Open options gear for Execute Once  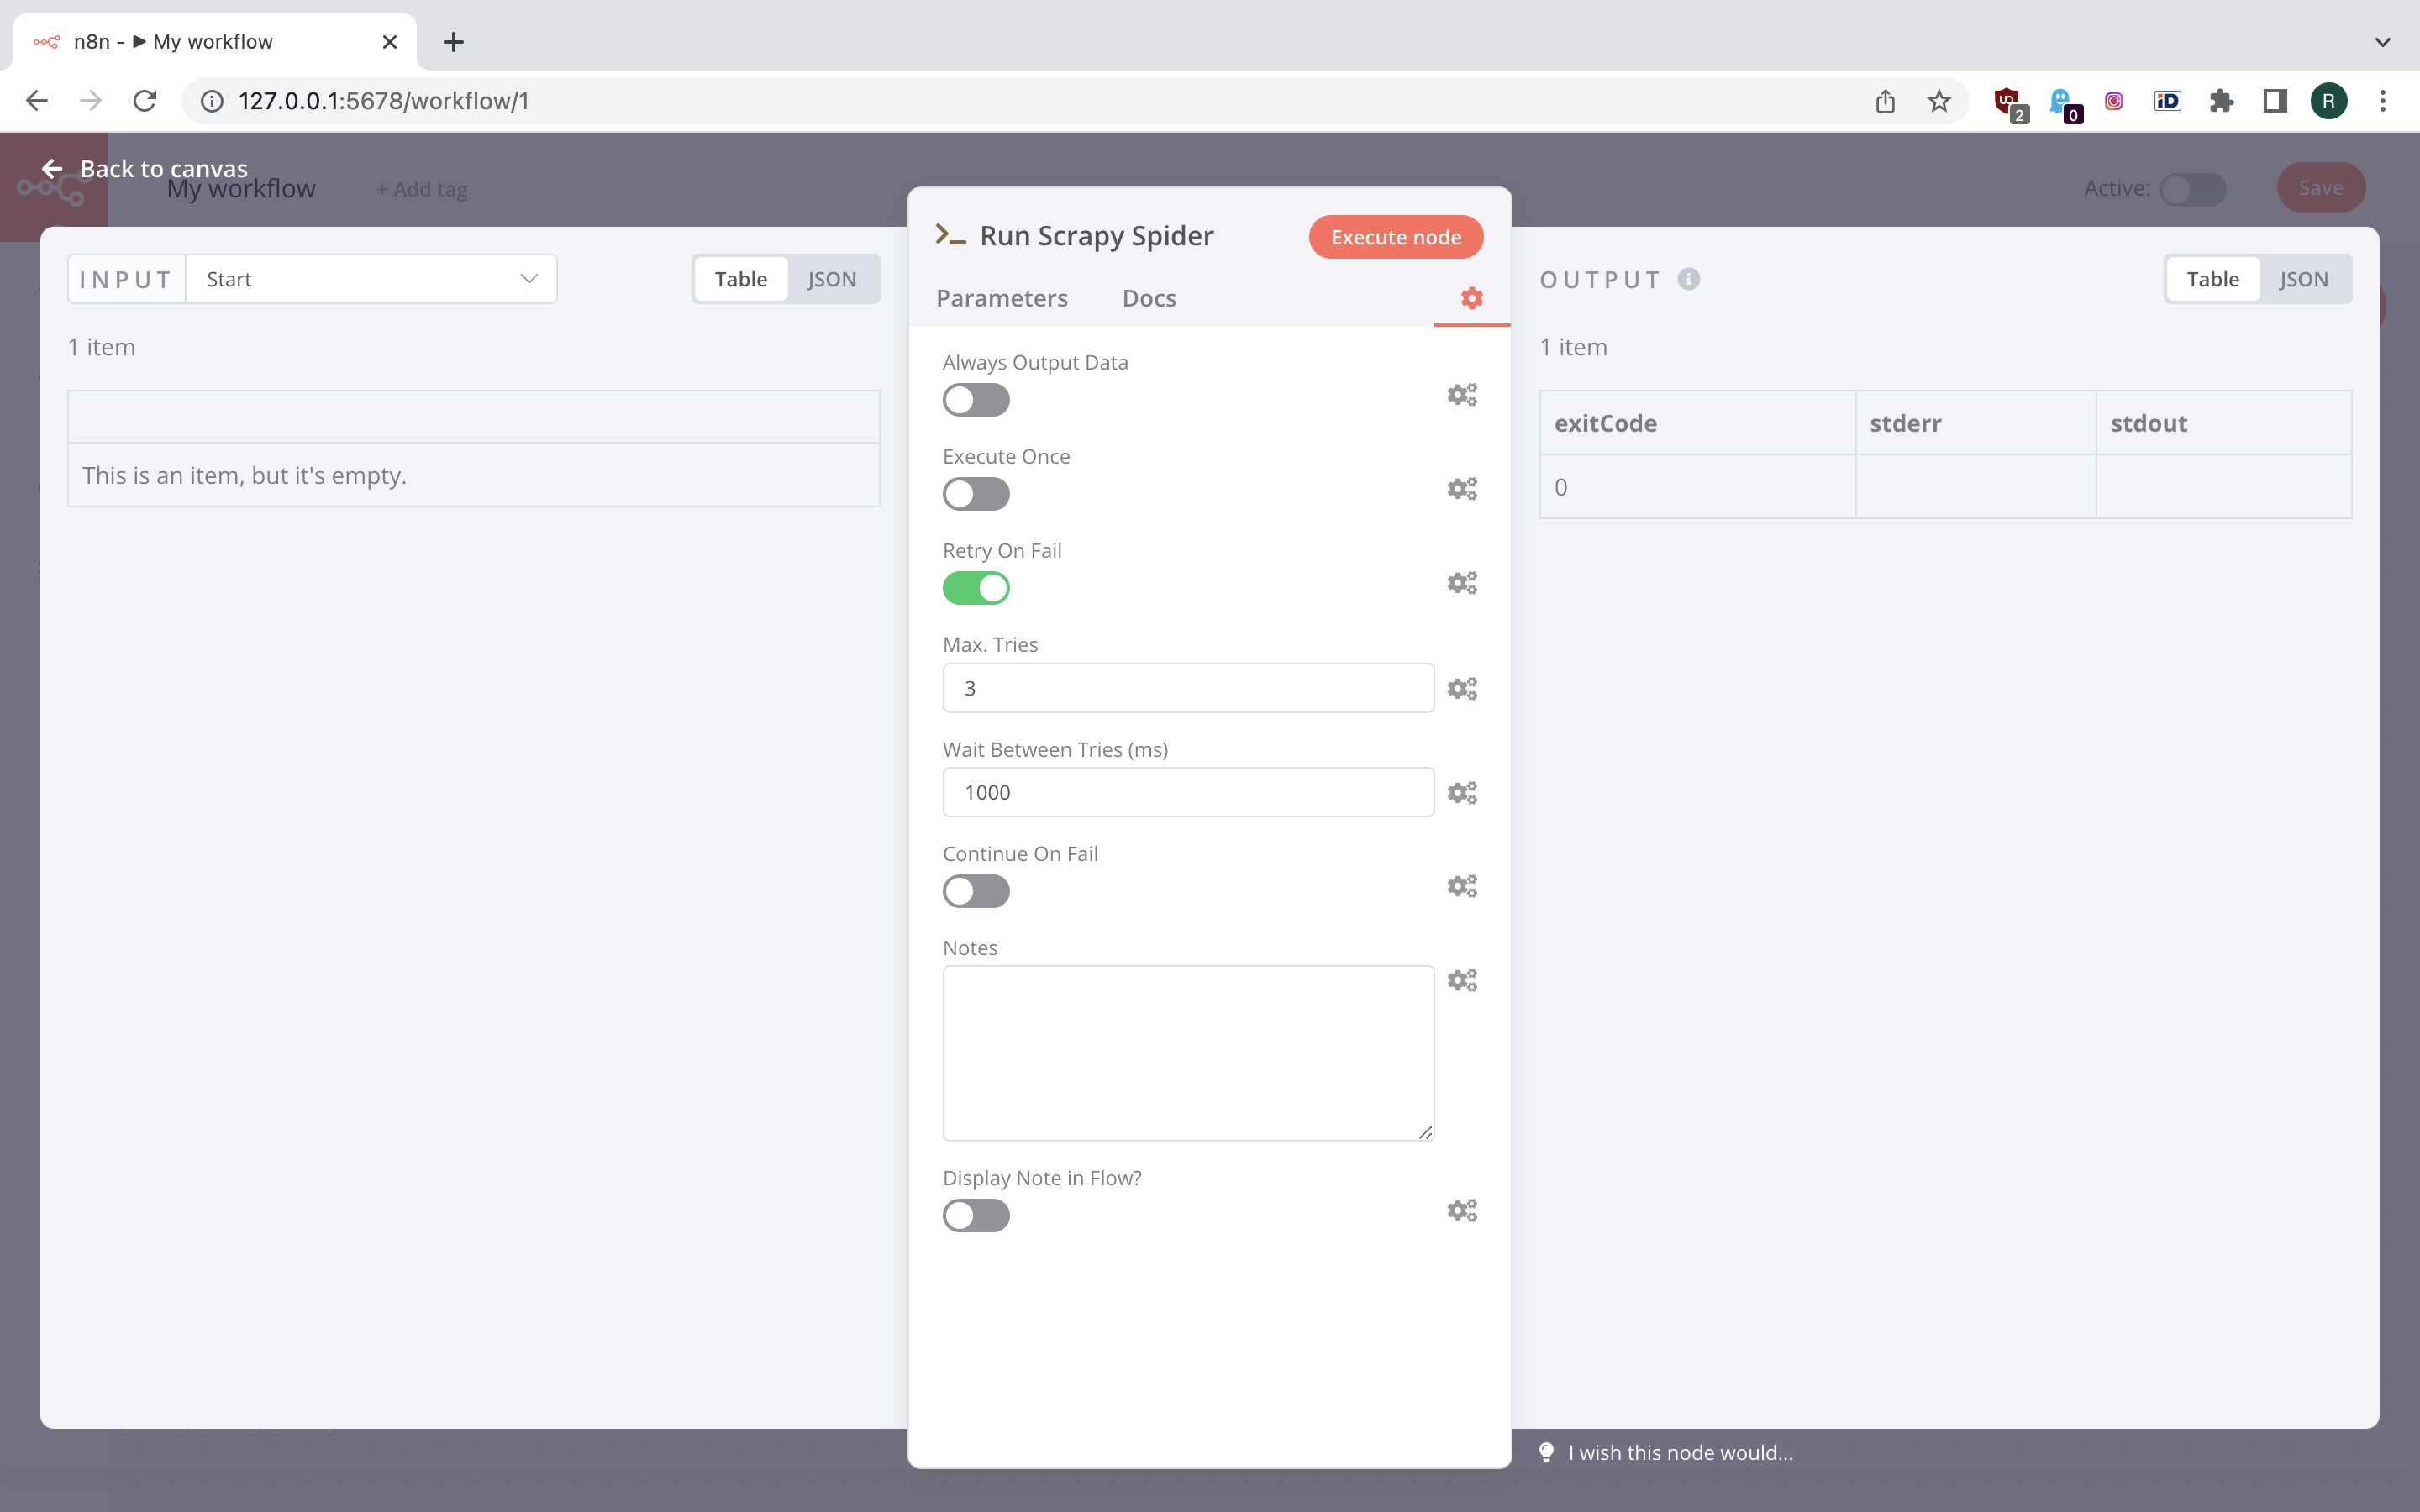[1462, 489]
